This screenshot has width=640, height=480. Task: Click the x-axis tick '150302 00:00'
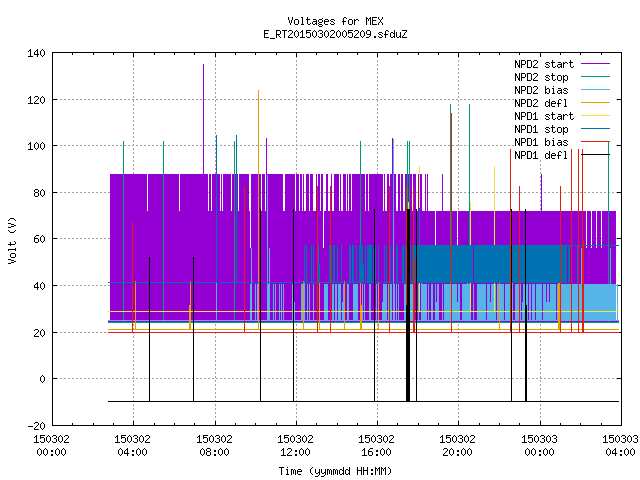[51, 446]
